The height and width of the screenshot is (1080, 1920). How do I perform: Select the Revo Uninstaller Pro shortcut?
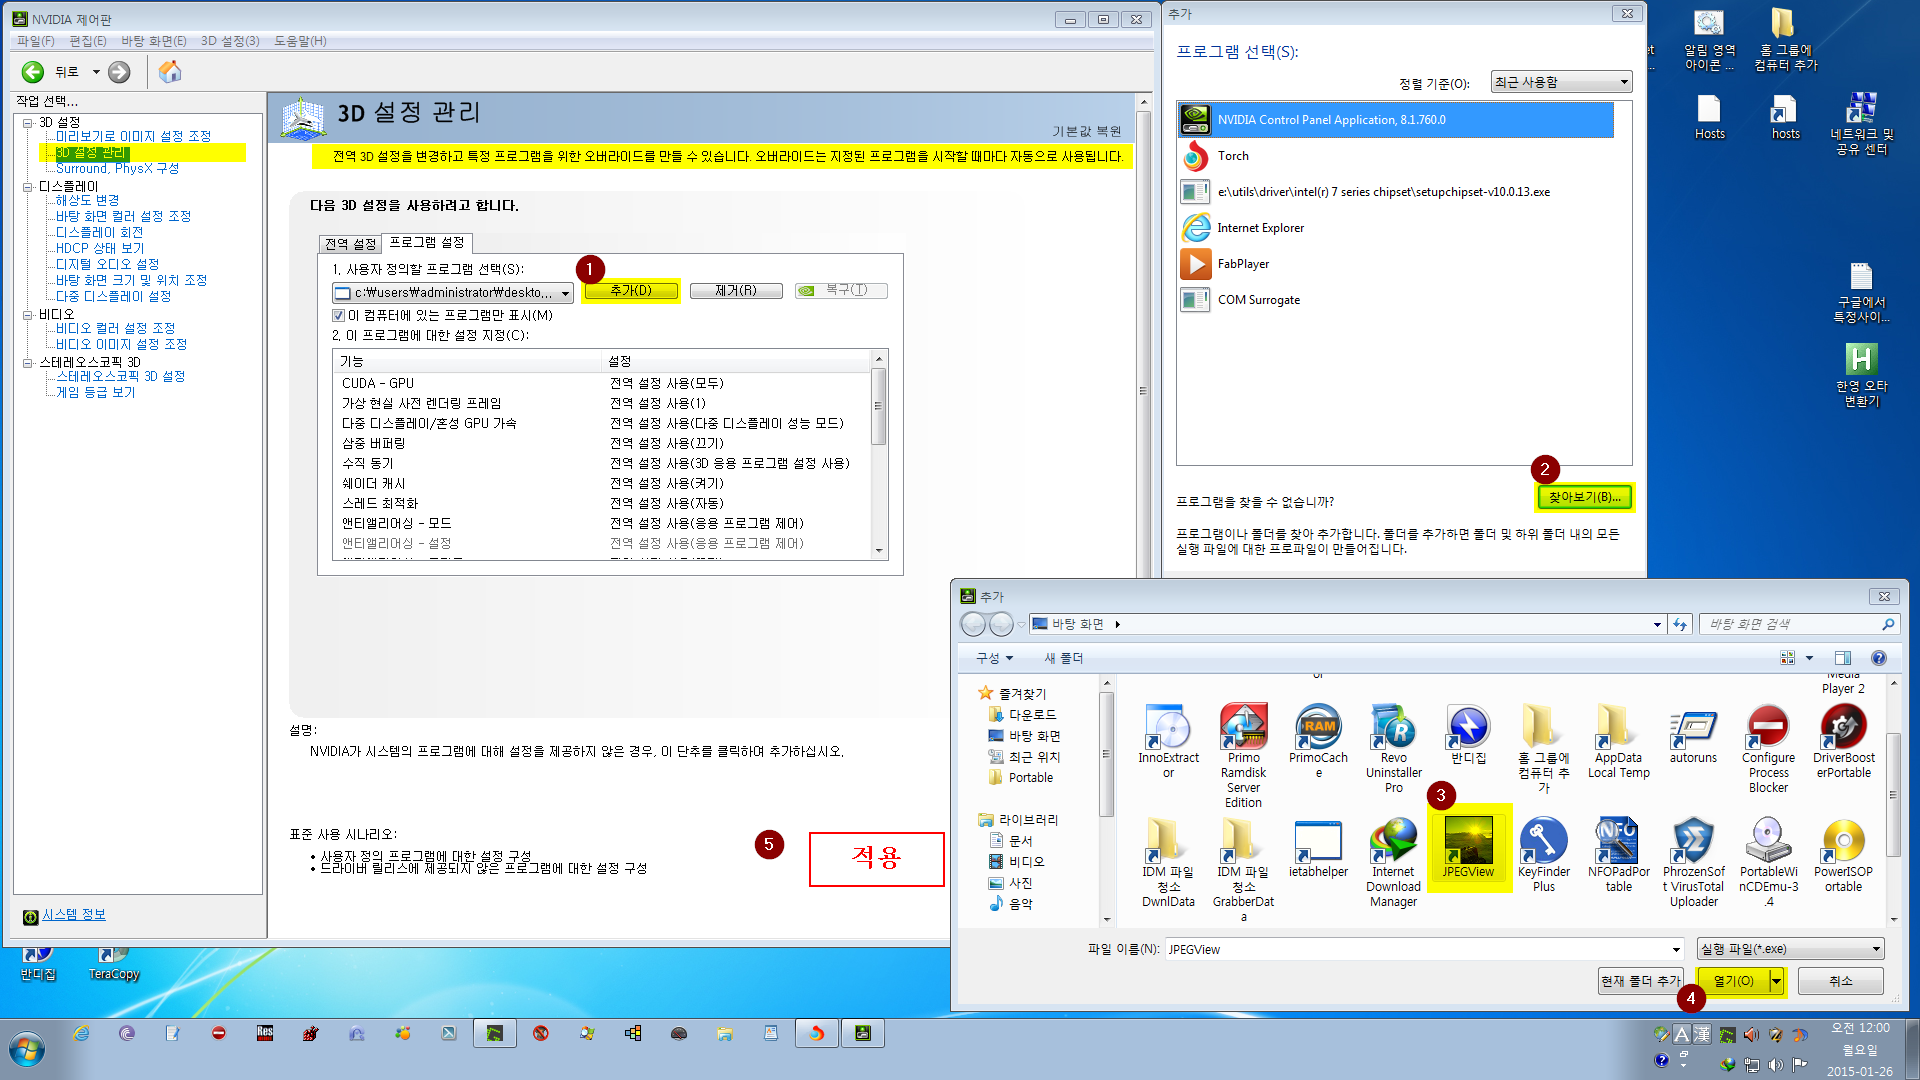click(1393, 748)
